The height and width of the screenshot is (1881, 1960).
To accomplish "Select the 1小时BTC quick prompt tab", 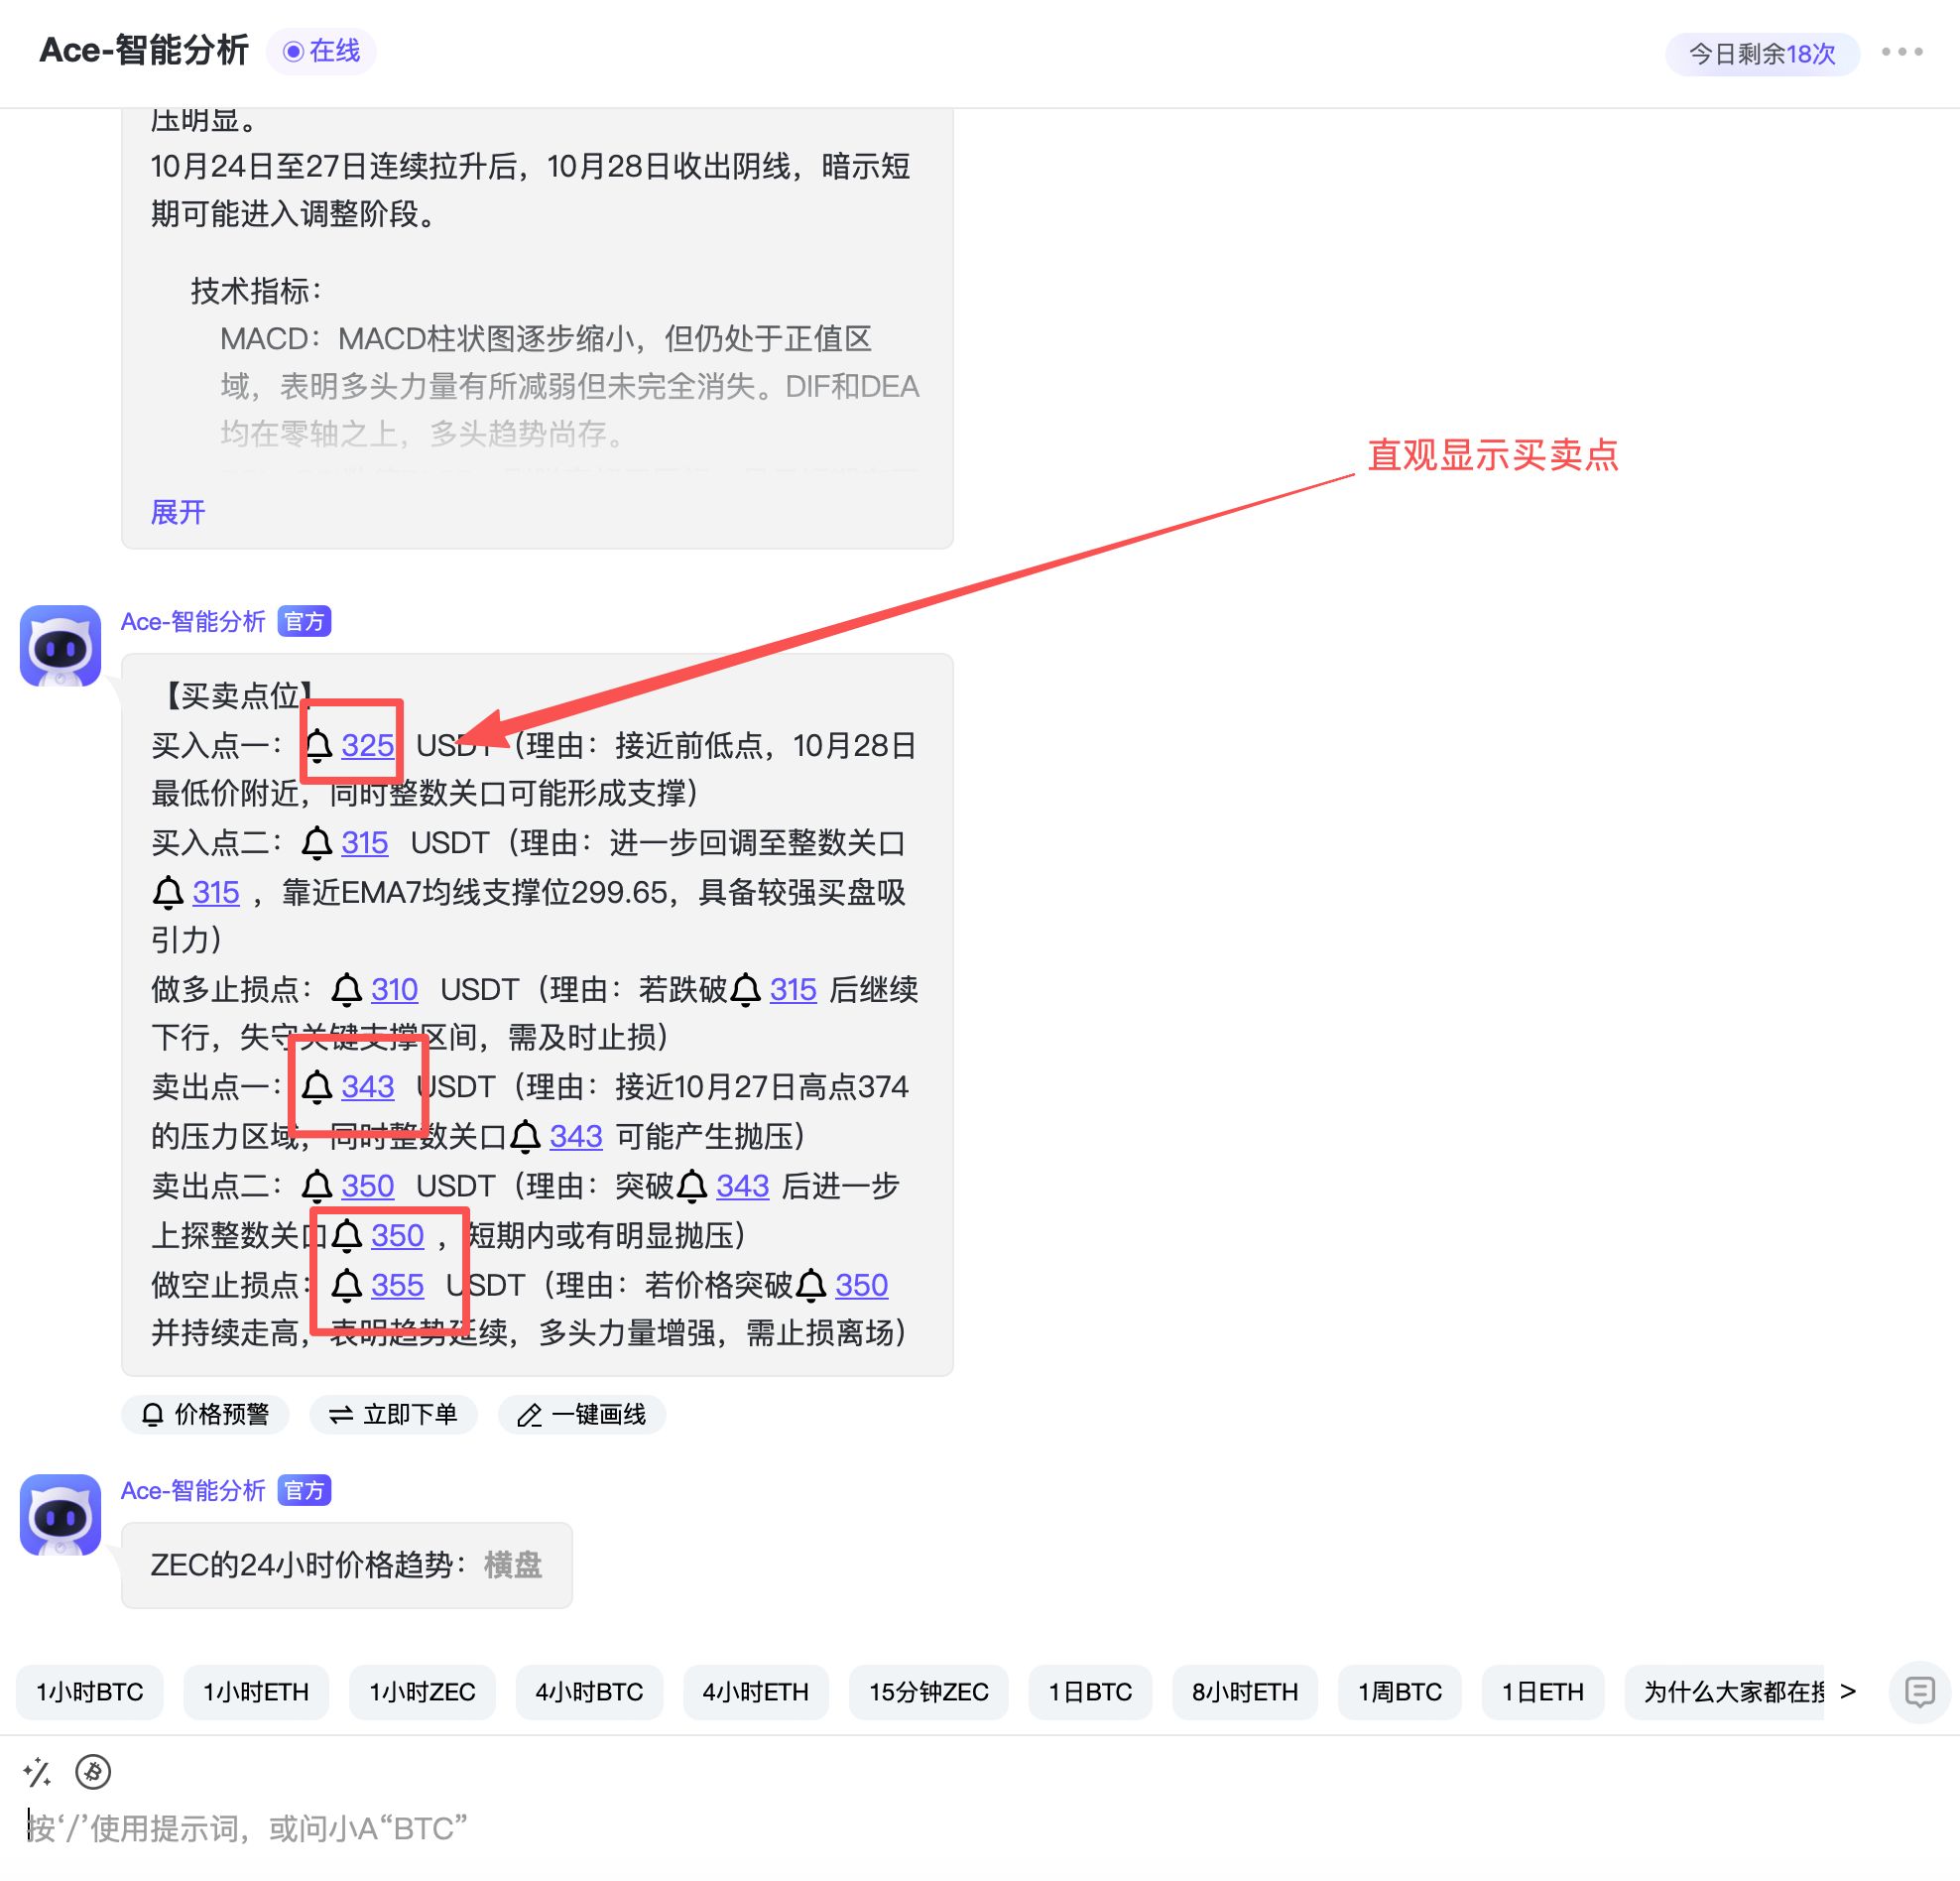I will 88,1692.
